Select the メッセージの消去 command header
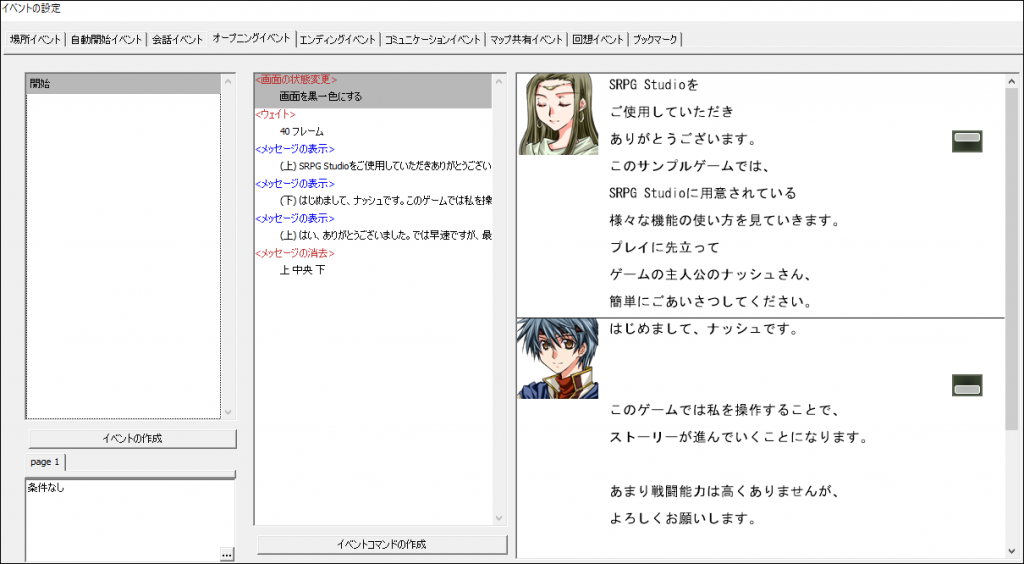Image resolution: width=1024 pixels, height=564 pixels. click(x=295, y=253)
